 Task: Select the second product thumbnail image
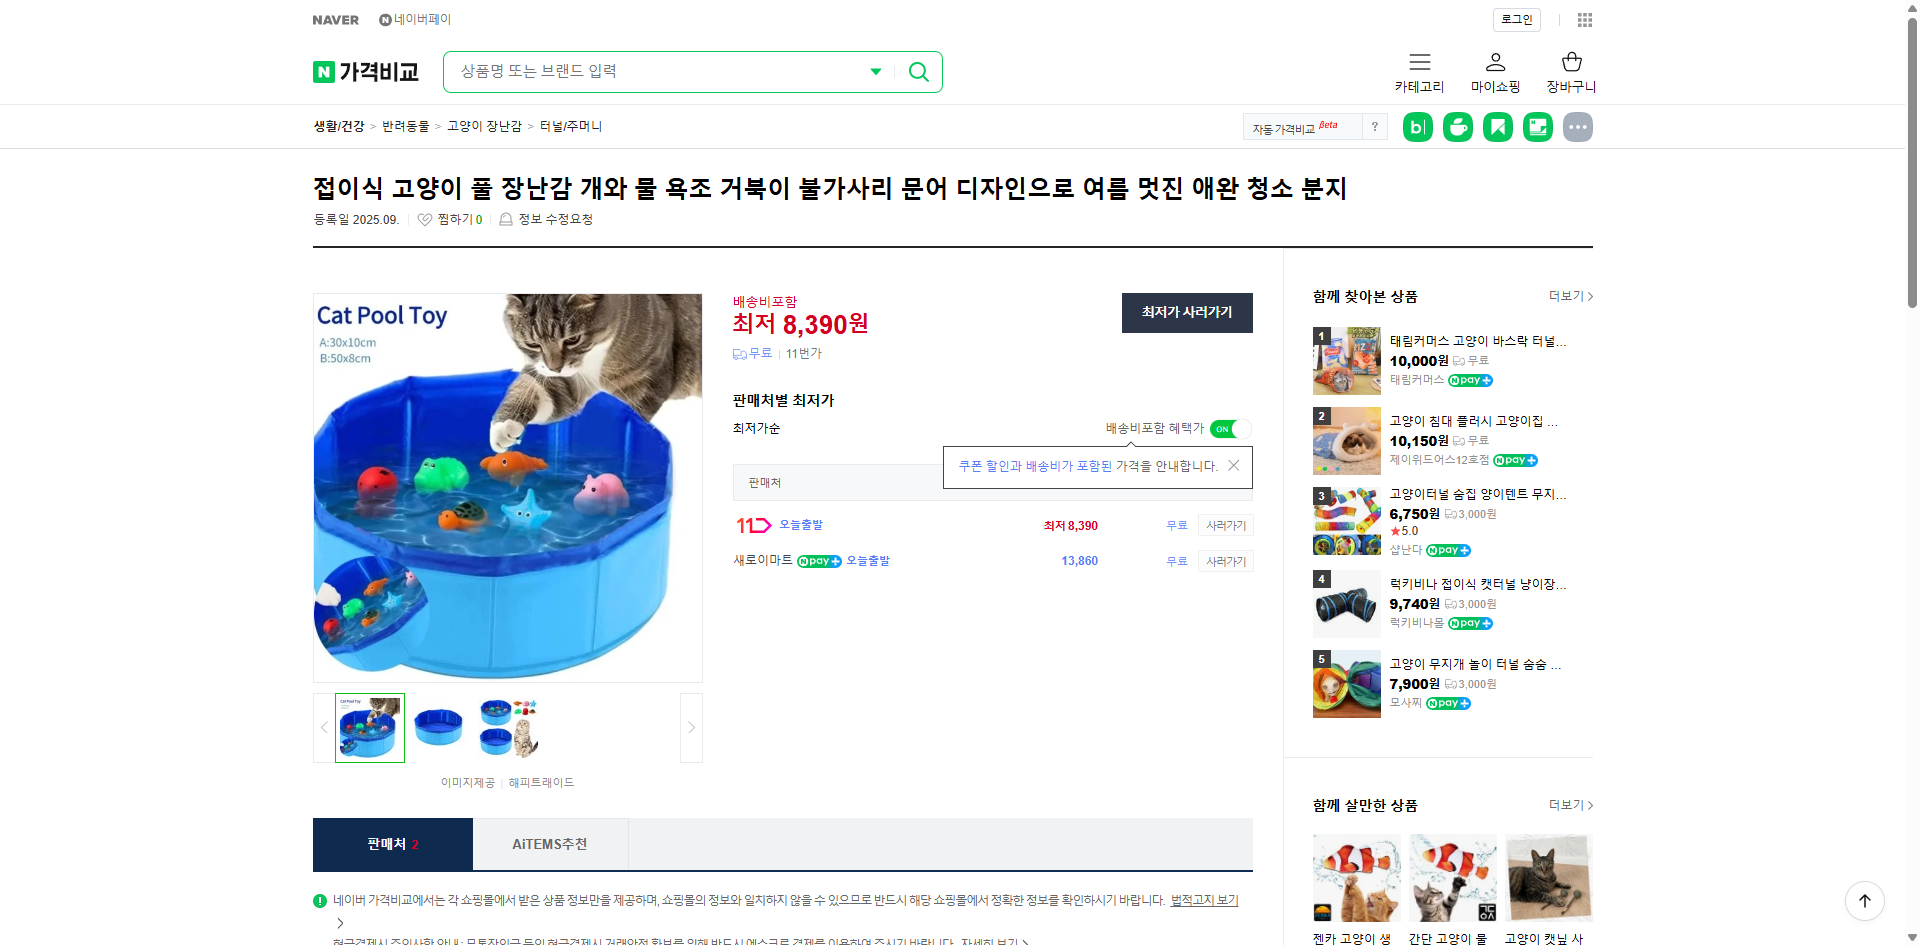pos(438,727)
